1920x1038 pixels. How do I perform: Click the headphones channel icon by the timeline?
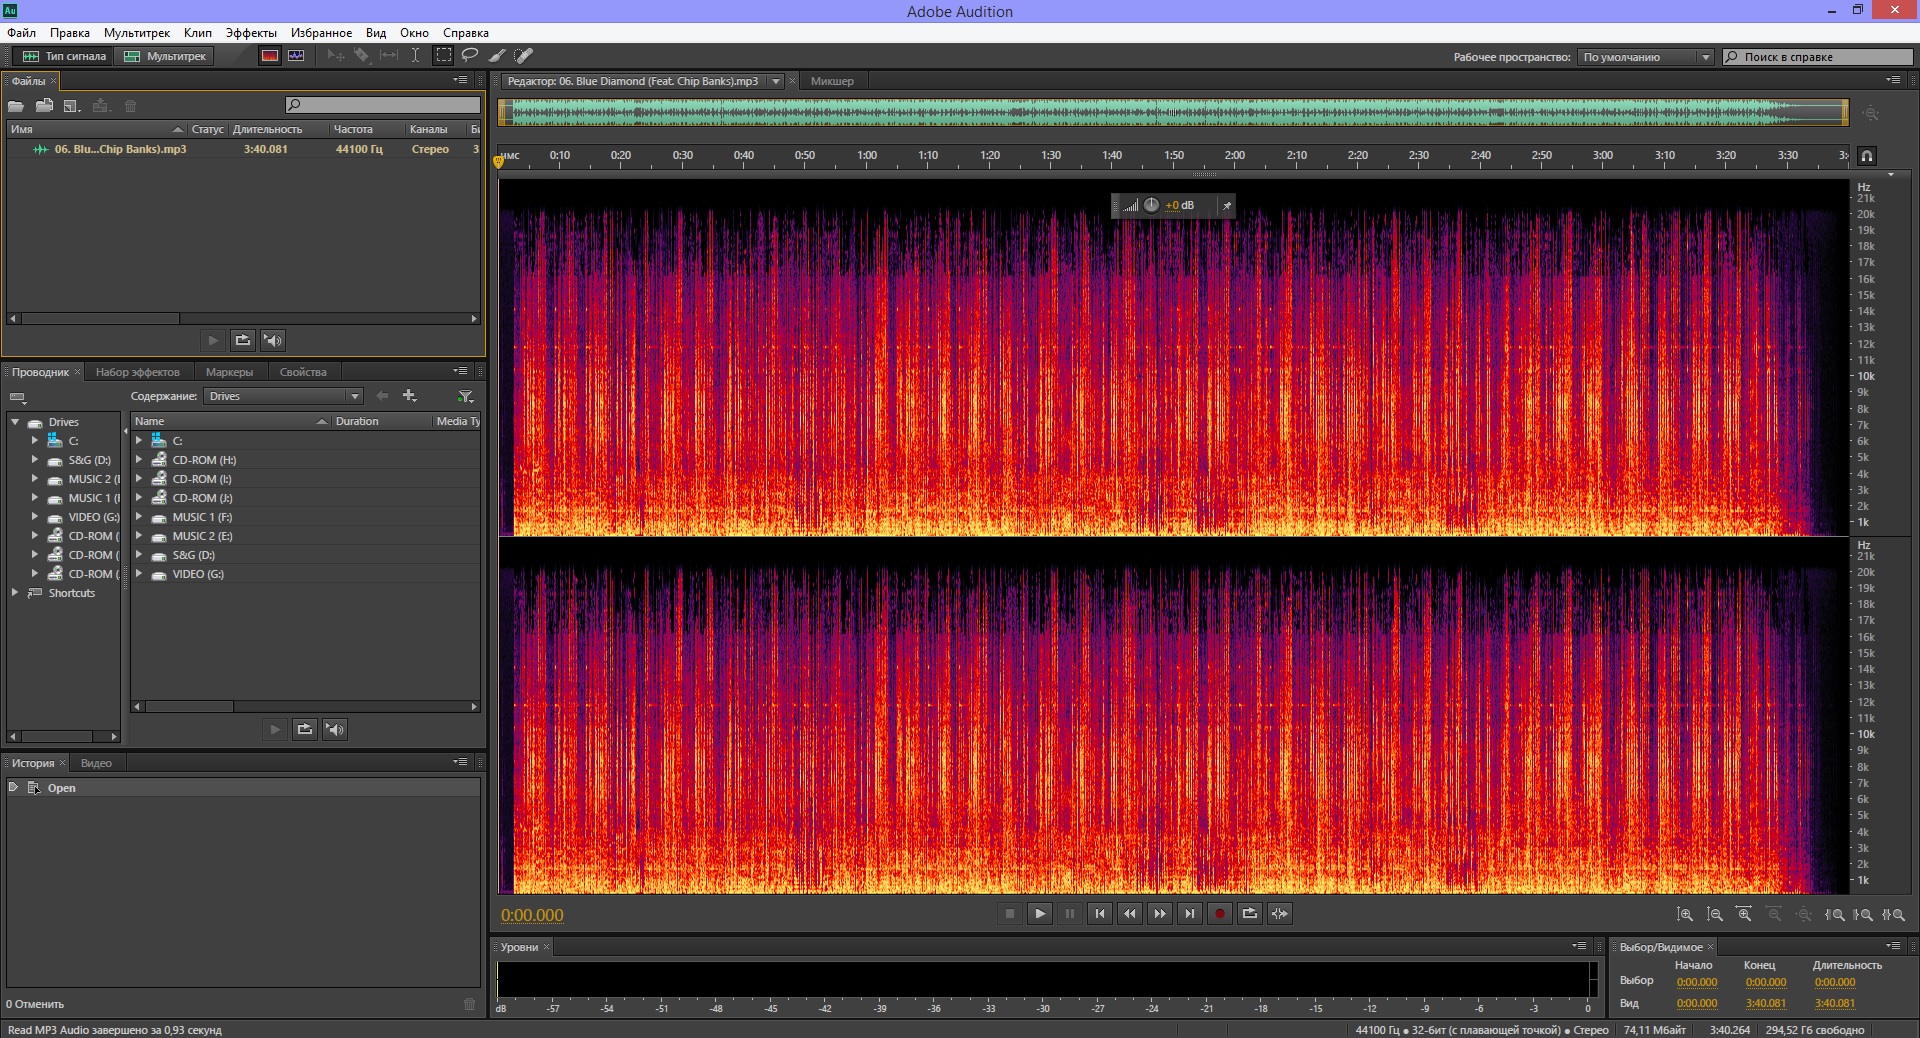point(1867,155)
